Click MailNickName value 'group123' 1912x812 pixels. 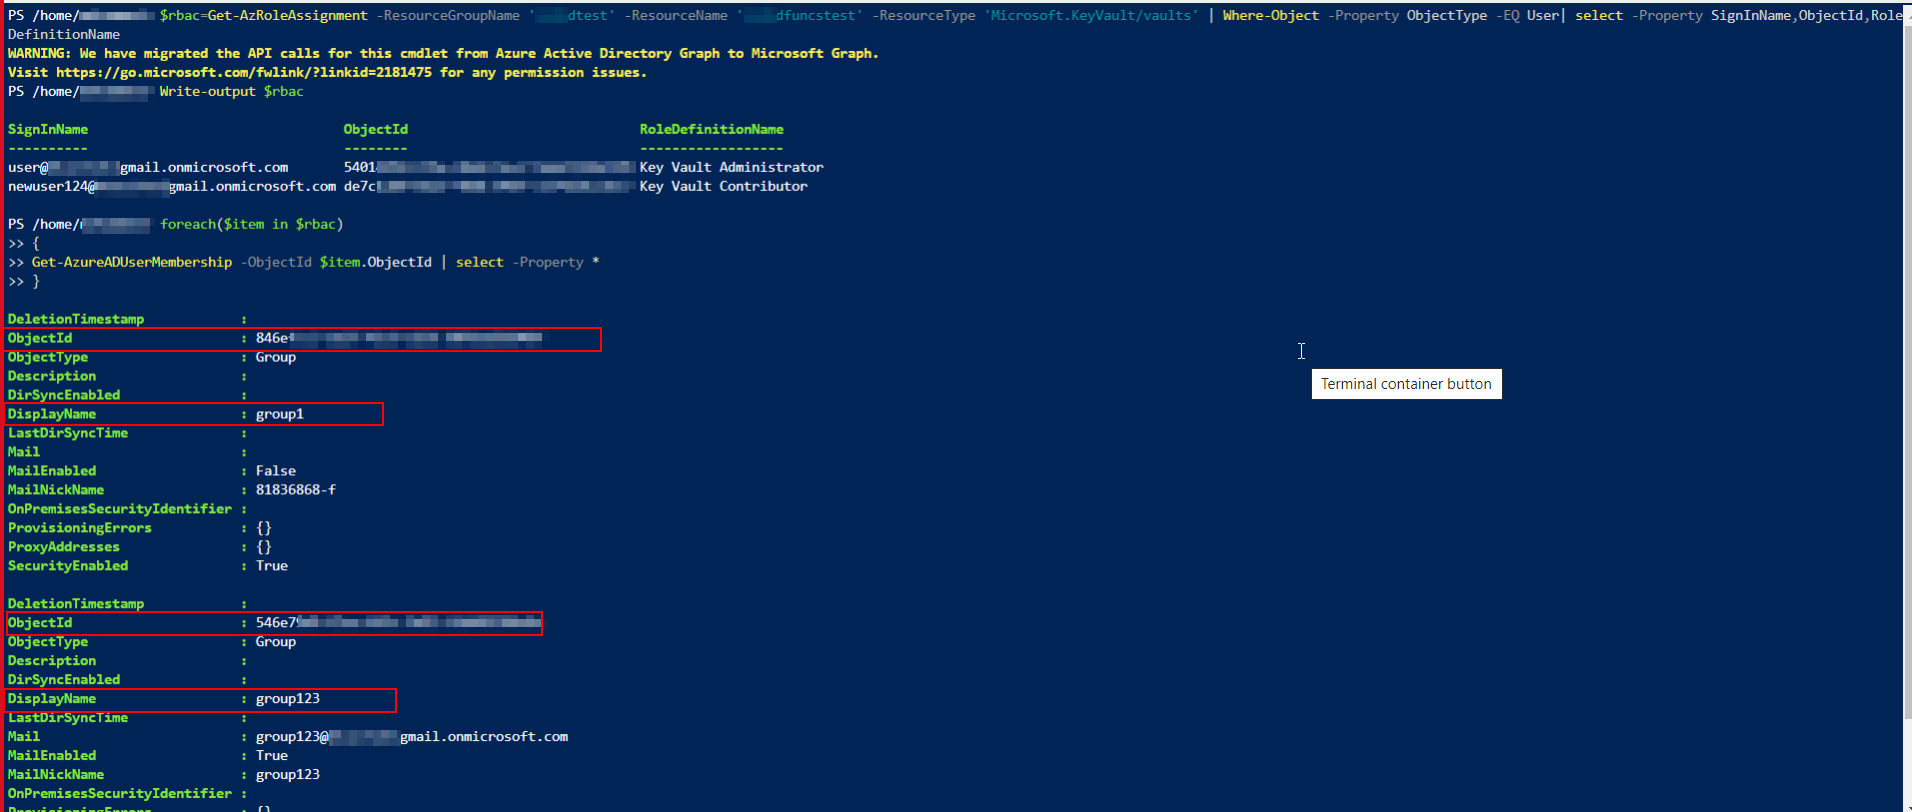pos(288,775)
